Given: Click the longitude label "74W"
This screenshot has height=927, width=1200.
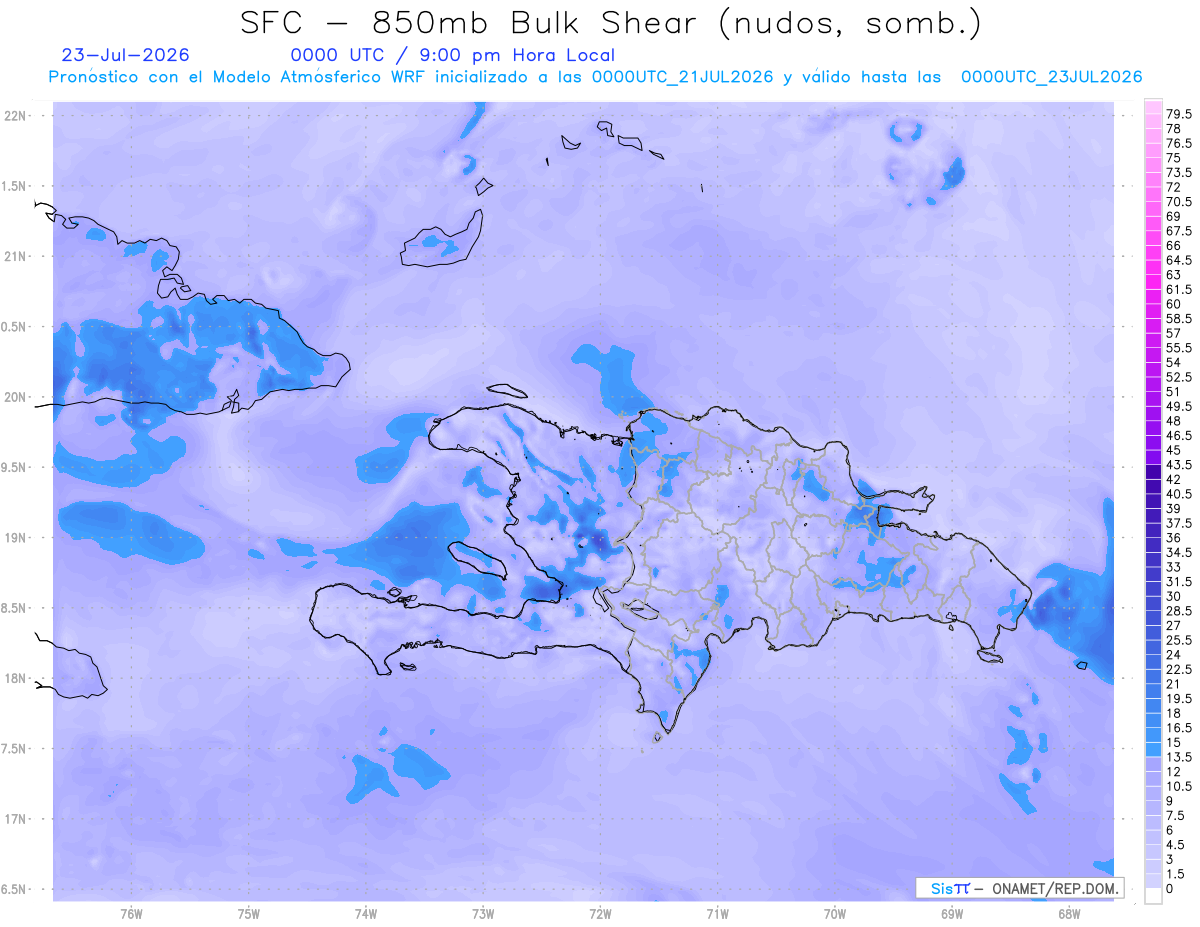Looking at the screenshot, I should pos(365,914).
